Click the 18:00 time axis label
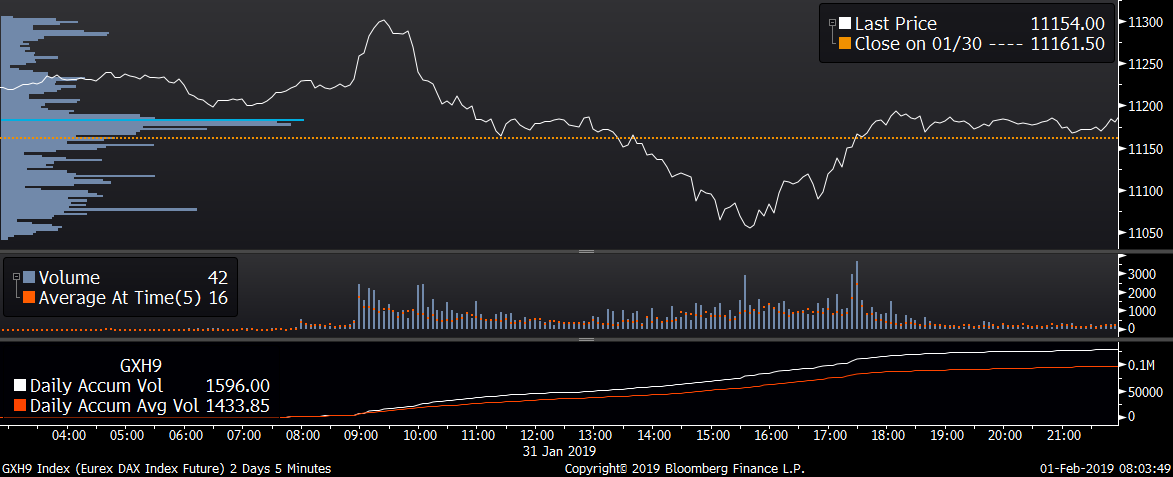Image resolution: width=1173 pixels, height=477 pixels. pos(888,436)
